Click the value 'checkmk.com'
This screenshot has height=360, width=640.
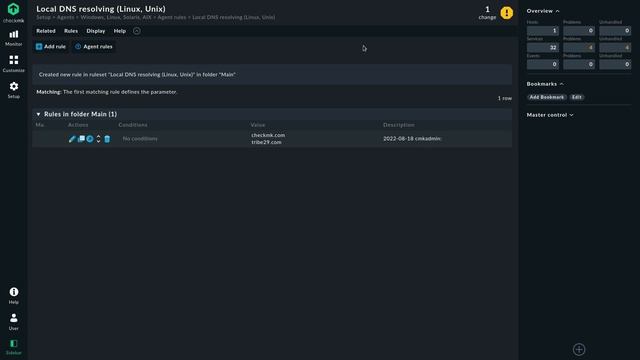click(x=268, y=135)
